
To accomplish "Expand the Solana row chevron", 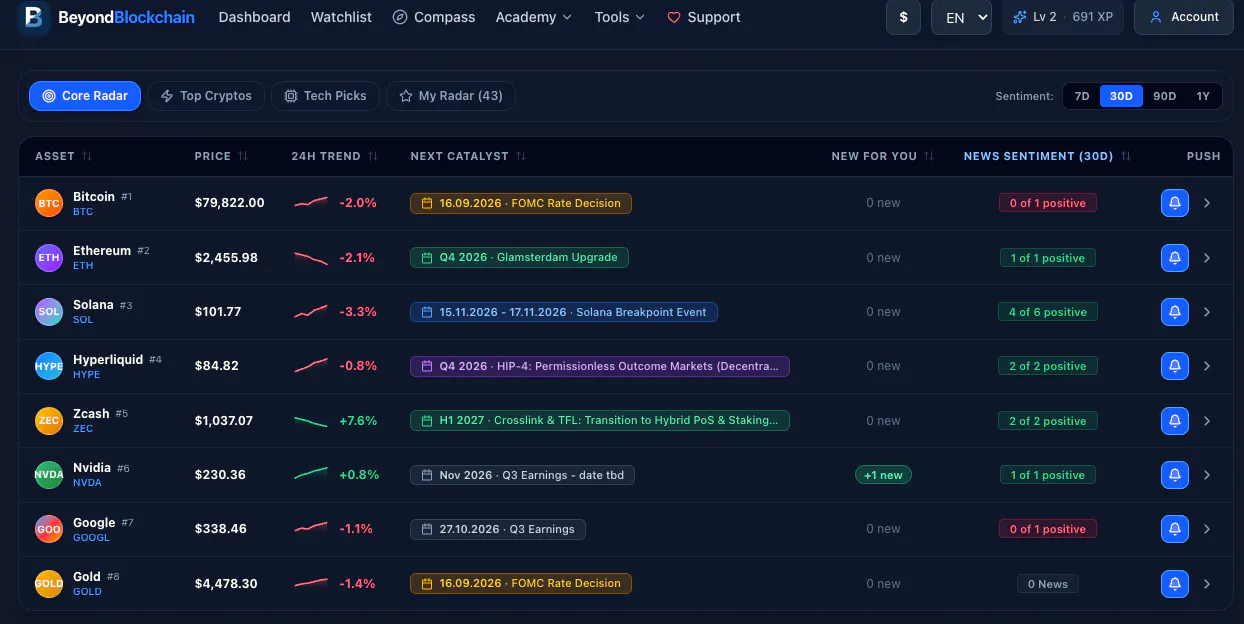I will [1207, 312].
